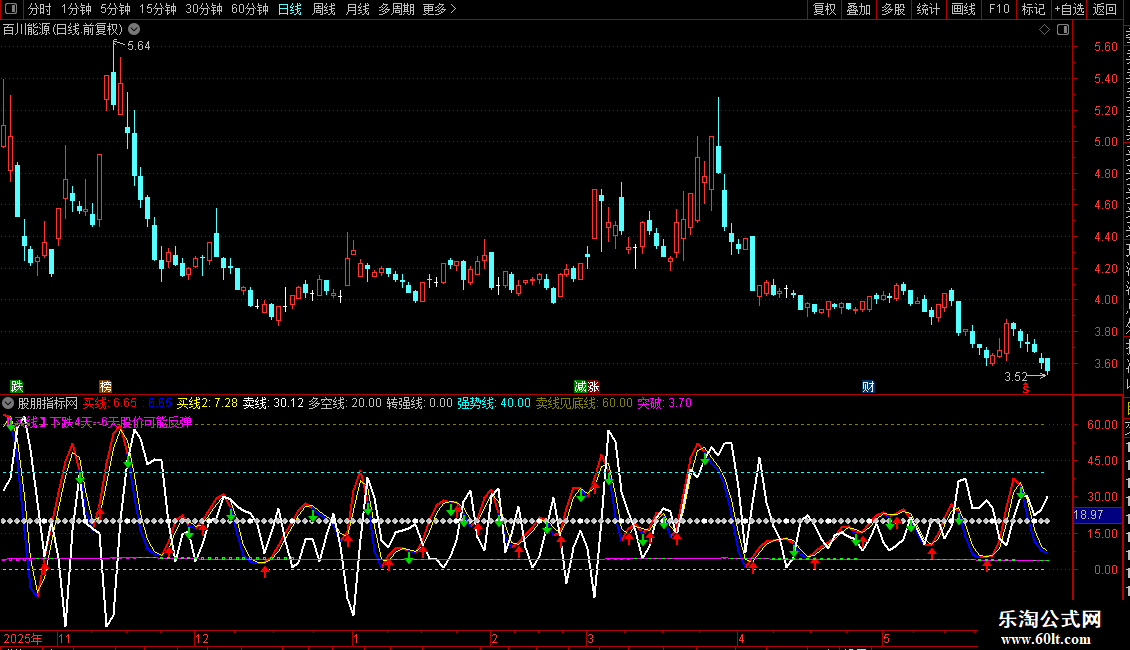
Task: Select the 60分钟 period
Action: (x=250, y=9)
